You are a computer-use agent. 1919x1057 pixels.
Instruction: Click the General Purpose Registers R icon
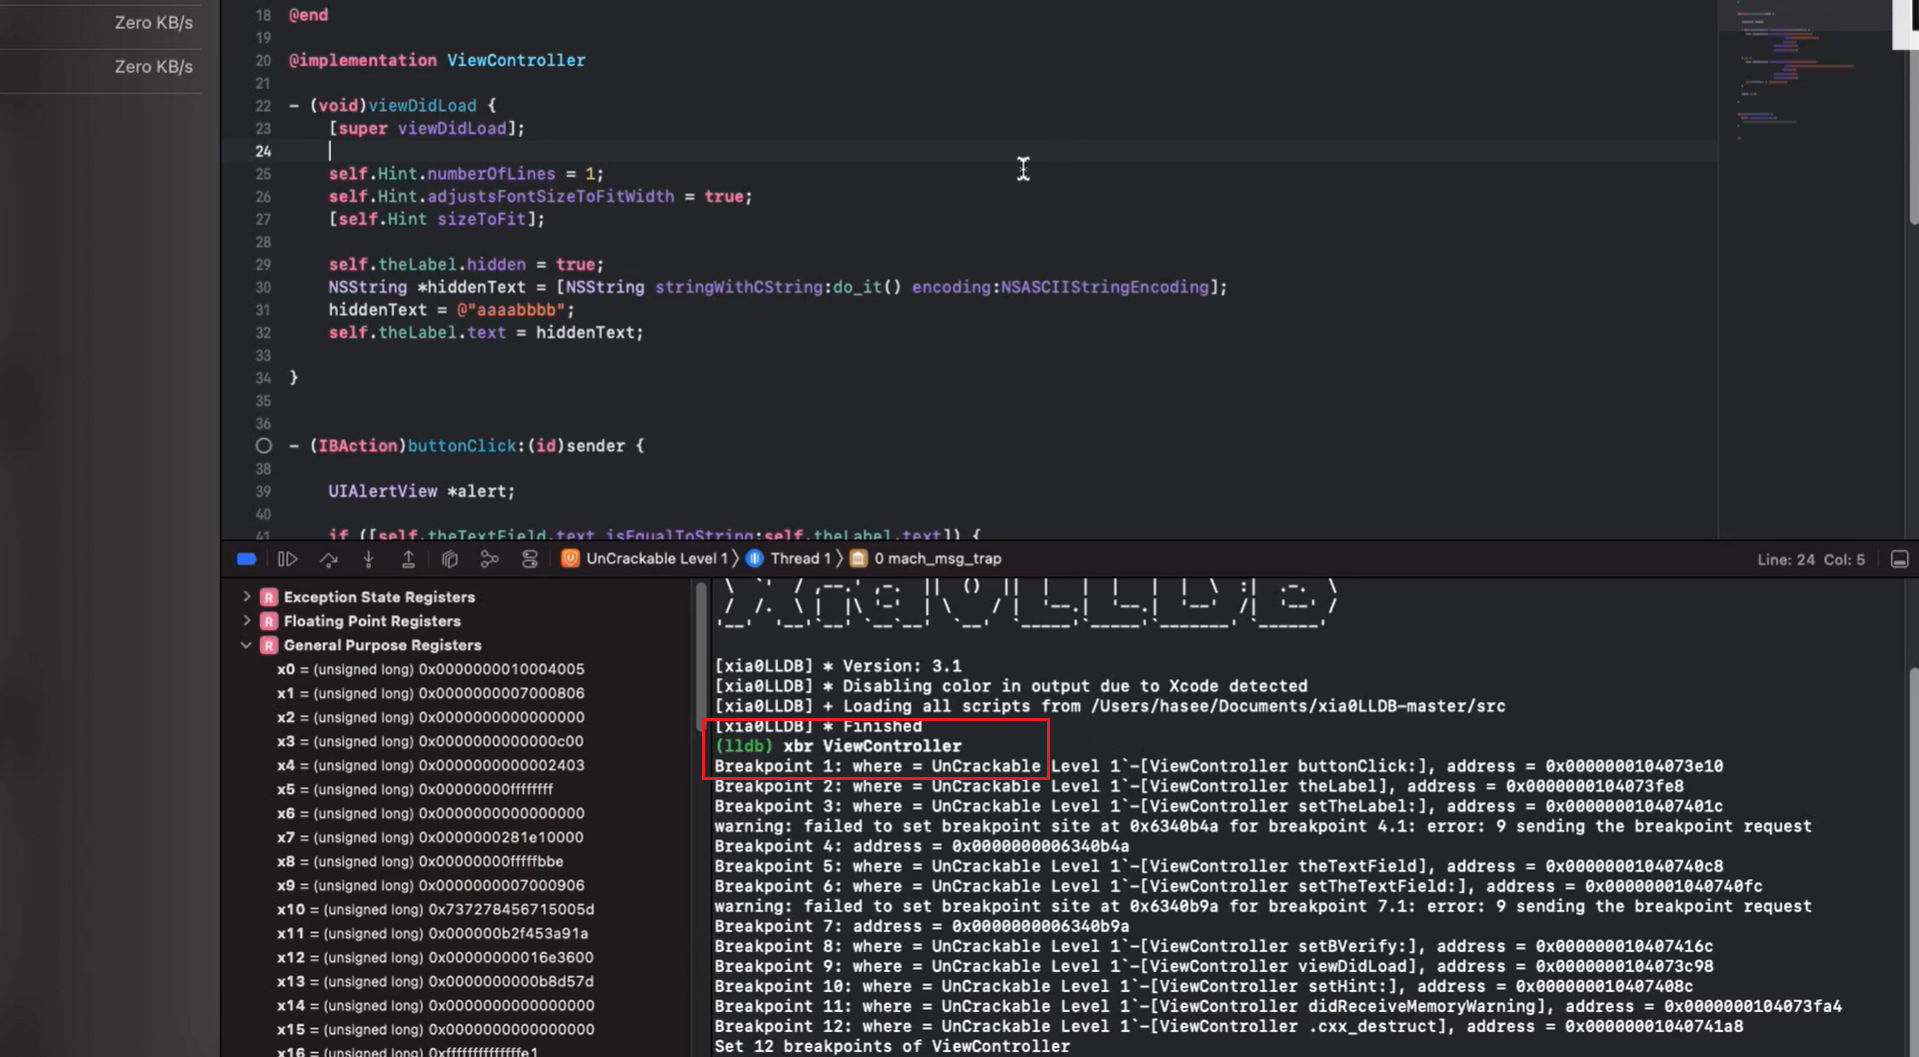[268, 645]
